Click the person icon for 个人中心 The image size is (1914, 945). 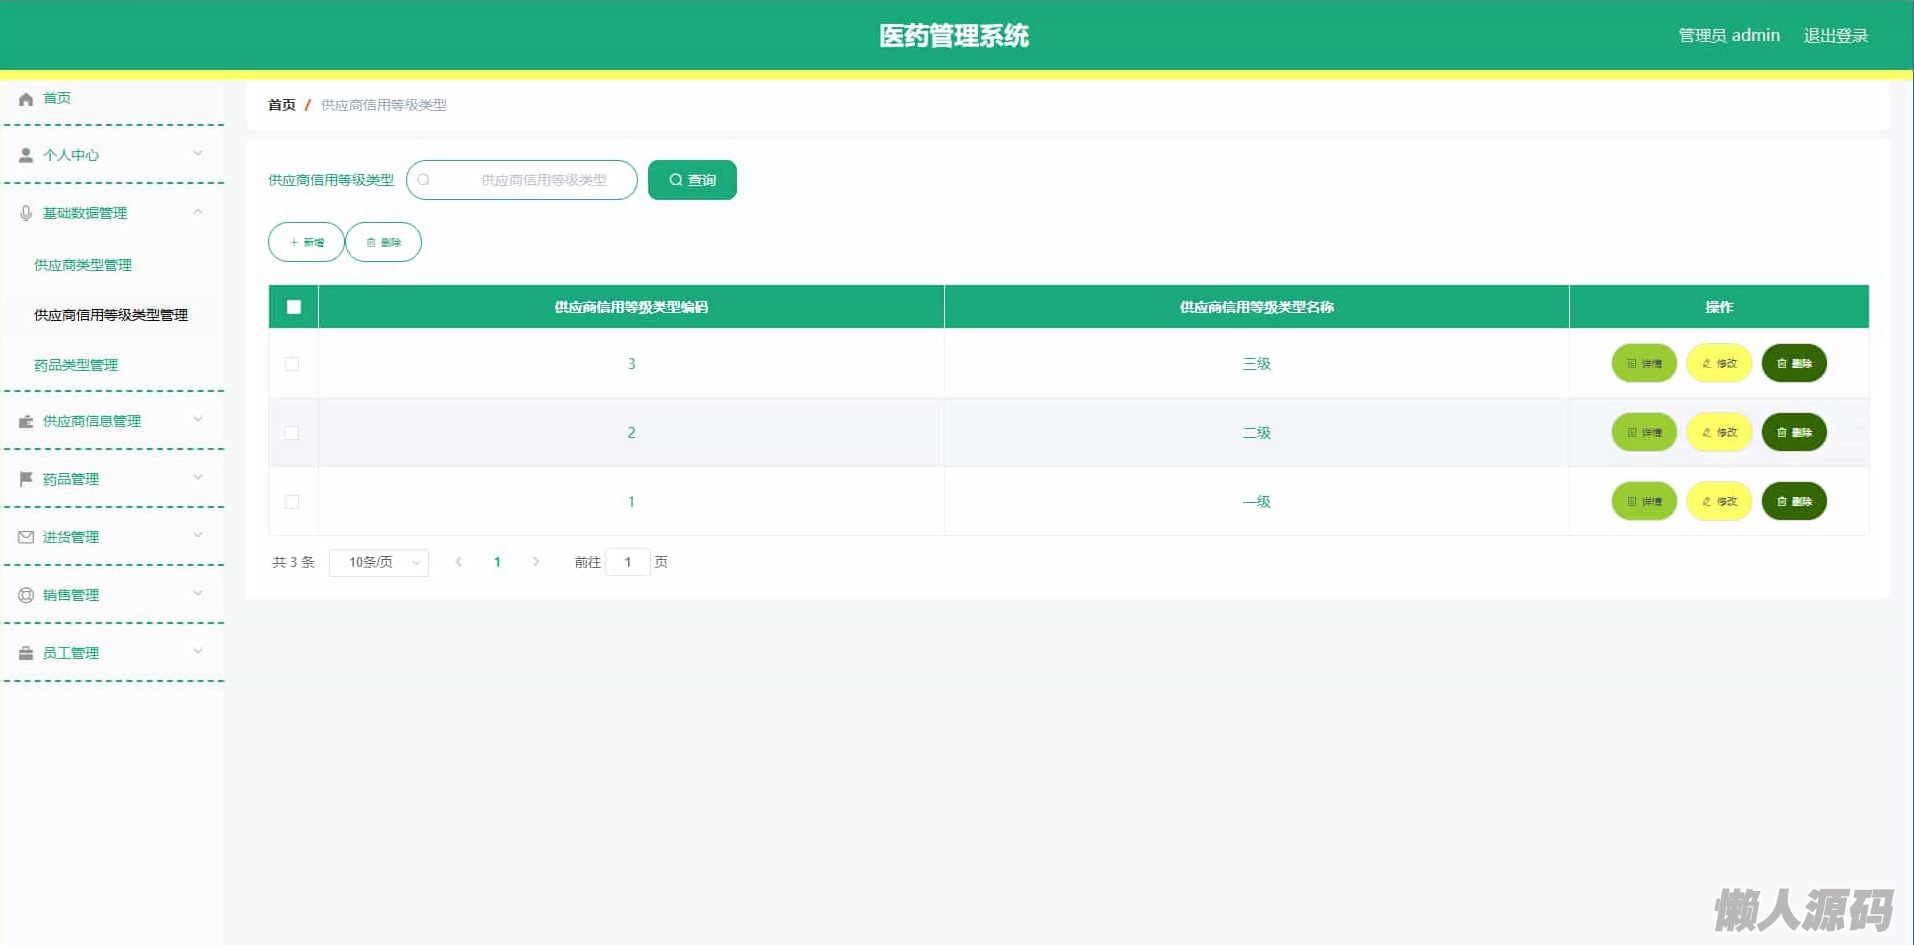[x=26, y=156]
